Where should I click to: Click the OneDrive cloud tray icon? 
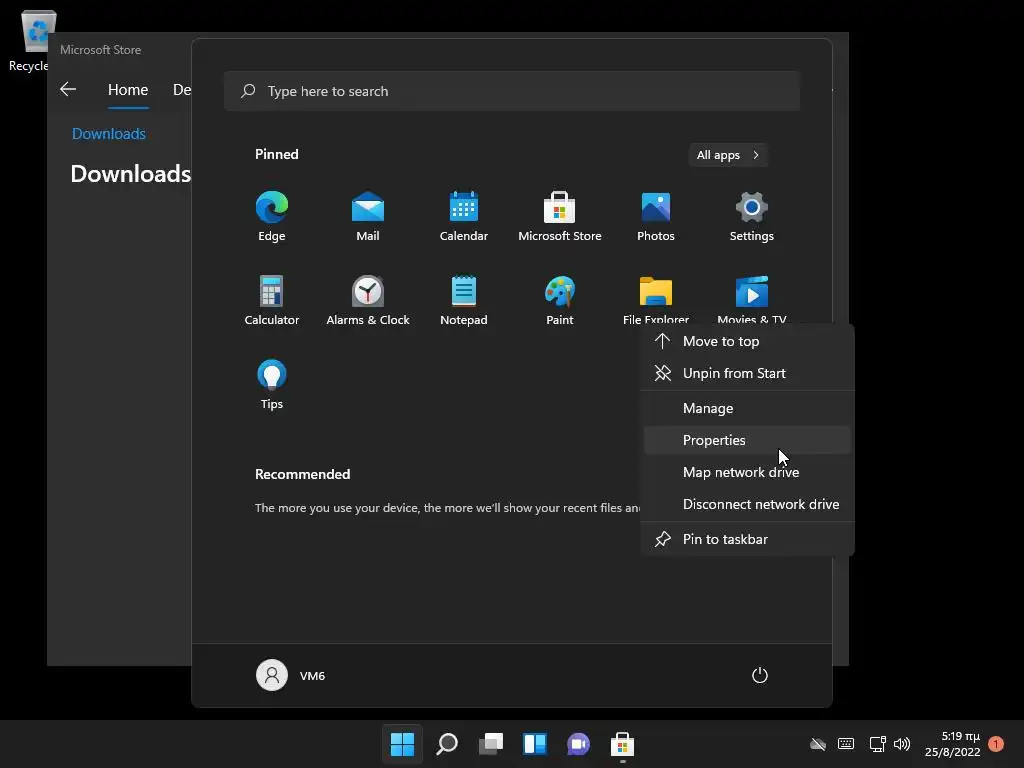pos(818,744)
